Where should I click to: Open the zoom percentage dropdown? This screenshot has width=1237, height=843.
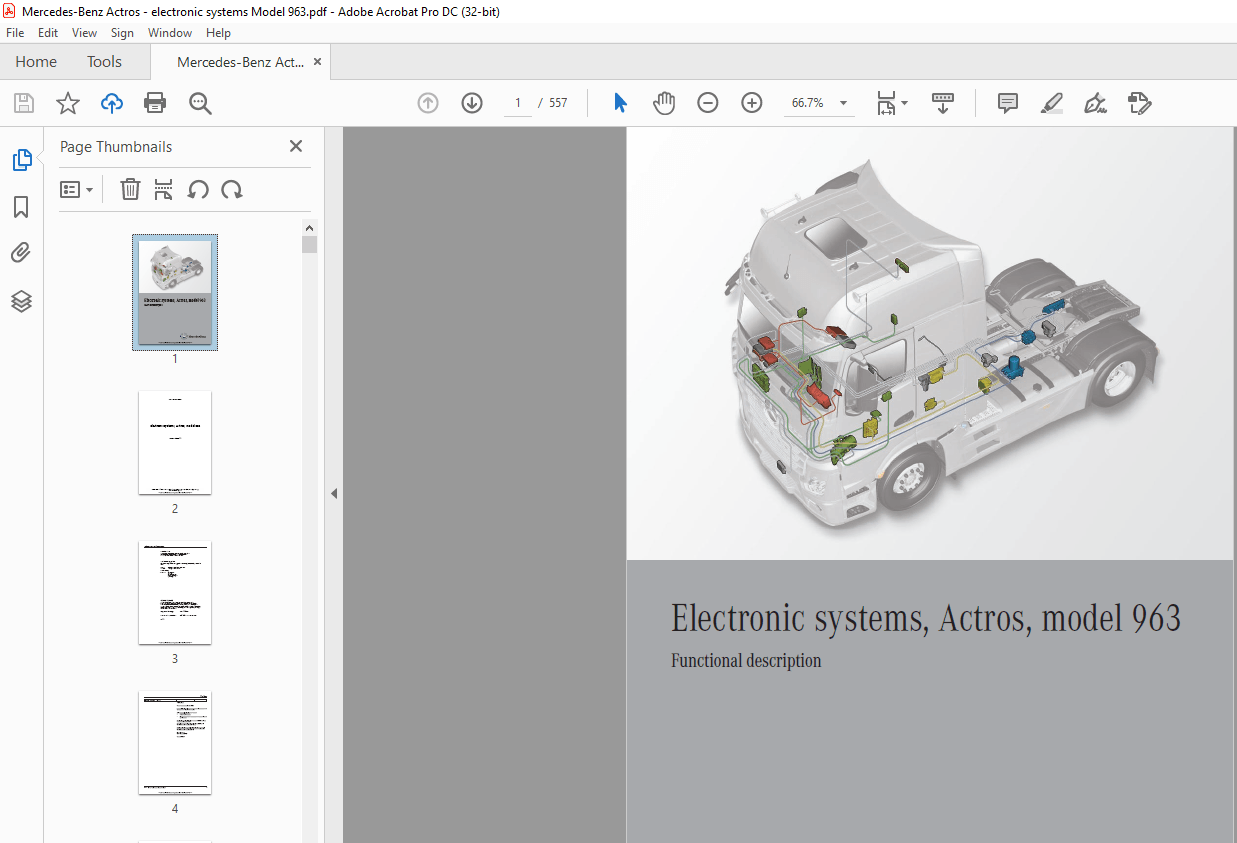[843, 102]
